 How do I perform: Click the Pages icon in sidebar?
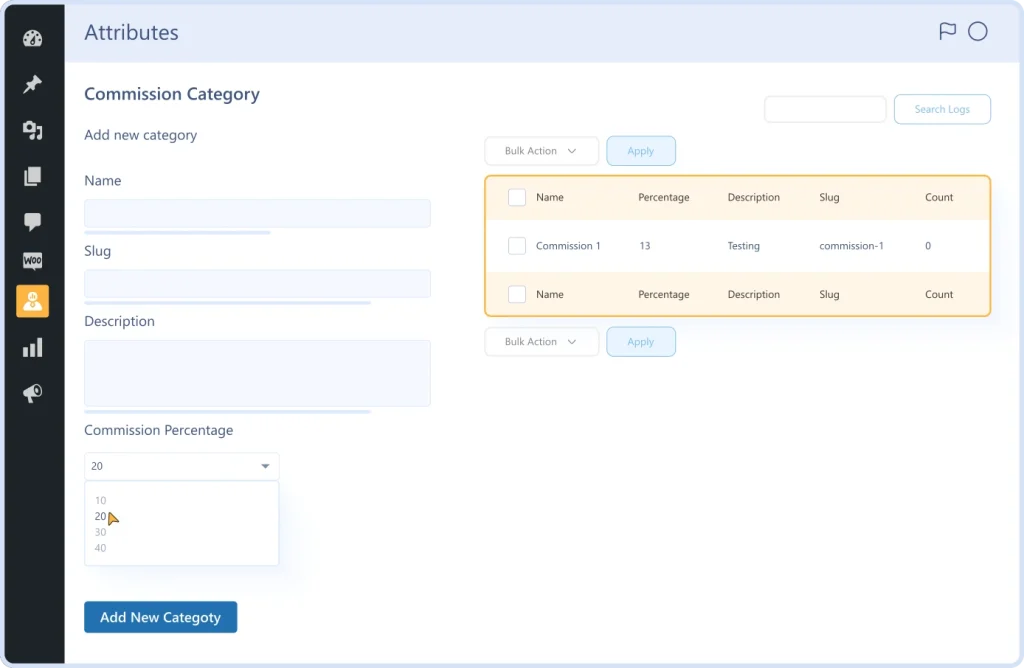click(x=32, y=177)
